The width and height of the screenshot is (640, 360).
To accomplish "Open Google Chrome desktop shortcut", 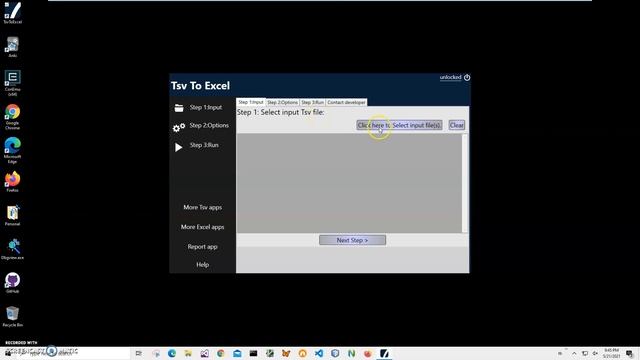I will pos(13,117).
